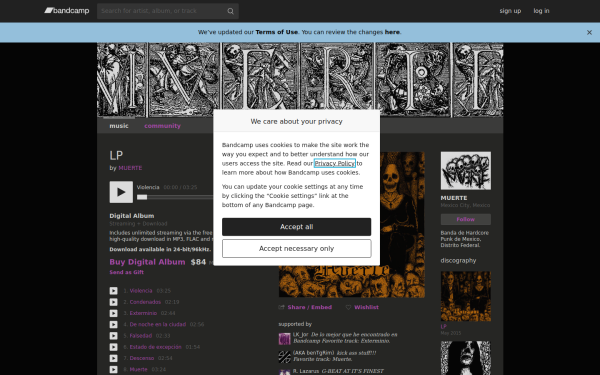Viewport: 600px width, 375px height.
Task: Open the MUERTE artist link under LP
Action: pyautogui.click(x=130, y=168)
